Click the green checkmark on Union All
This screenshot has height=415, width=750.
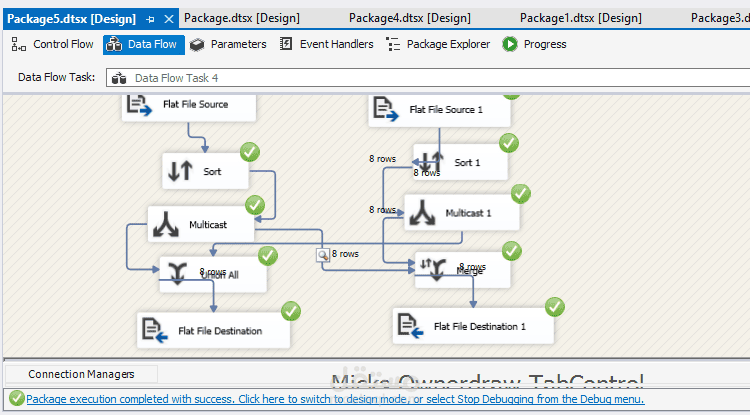tap(268, 256)
